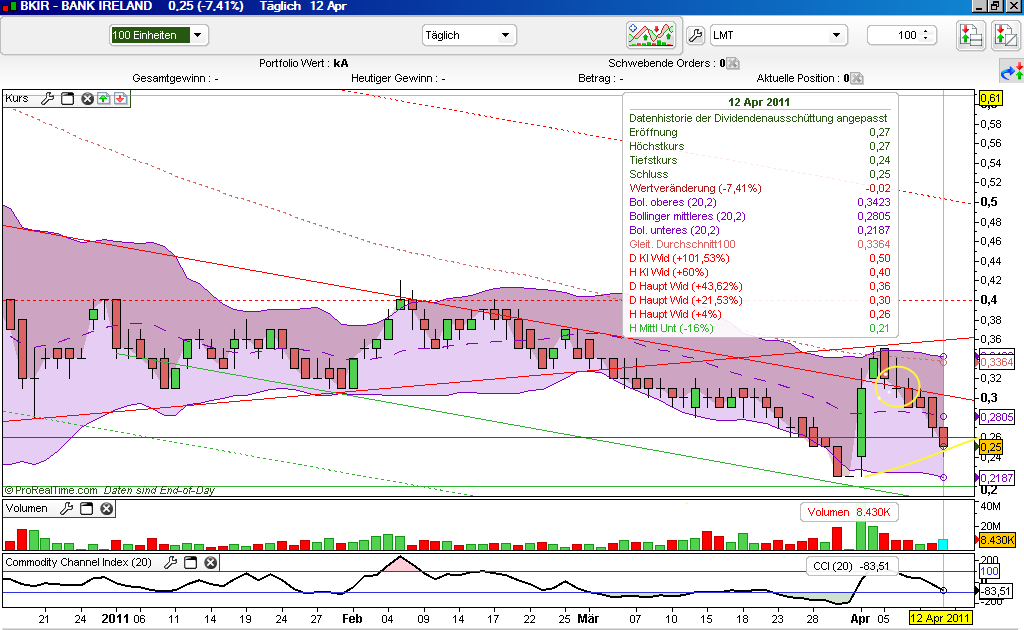Cancel pending orders via Schwebende Orders X

coord(733,63)
